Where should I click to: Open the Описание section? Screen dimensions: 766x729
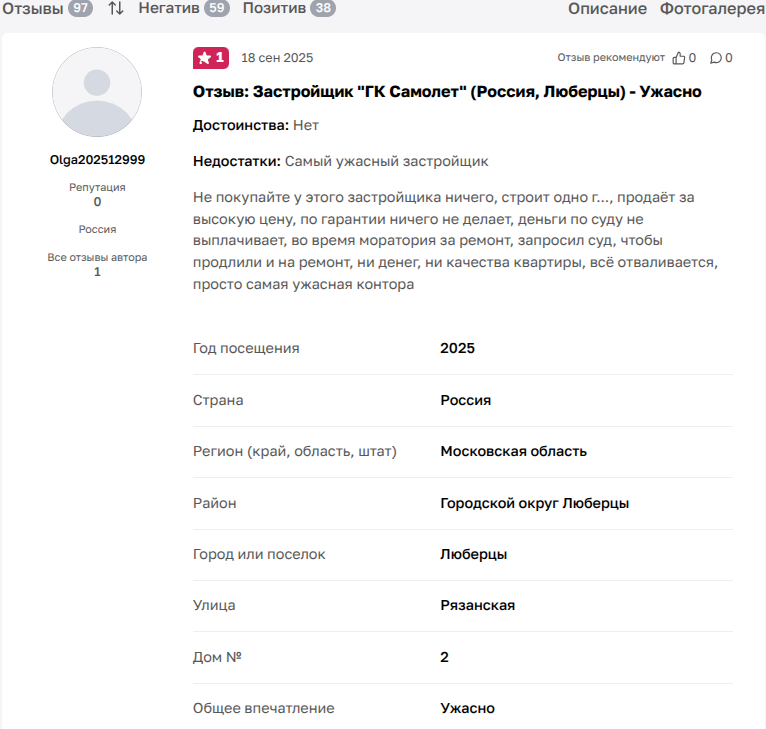click(607, 8)
